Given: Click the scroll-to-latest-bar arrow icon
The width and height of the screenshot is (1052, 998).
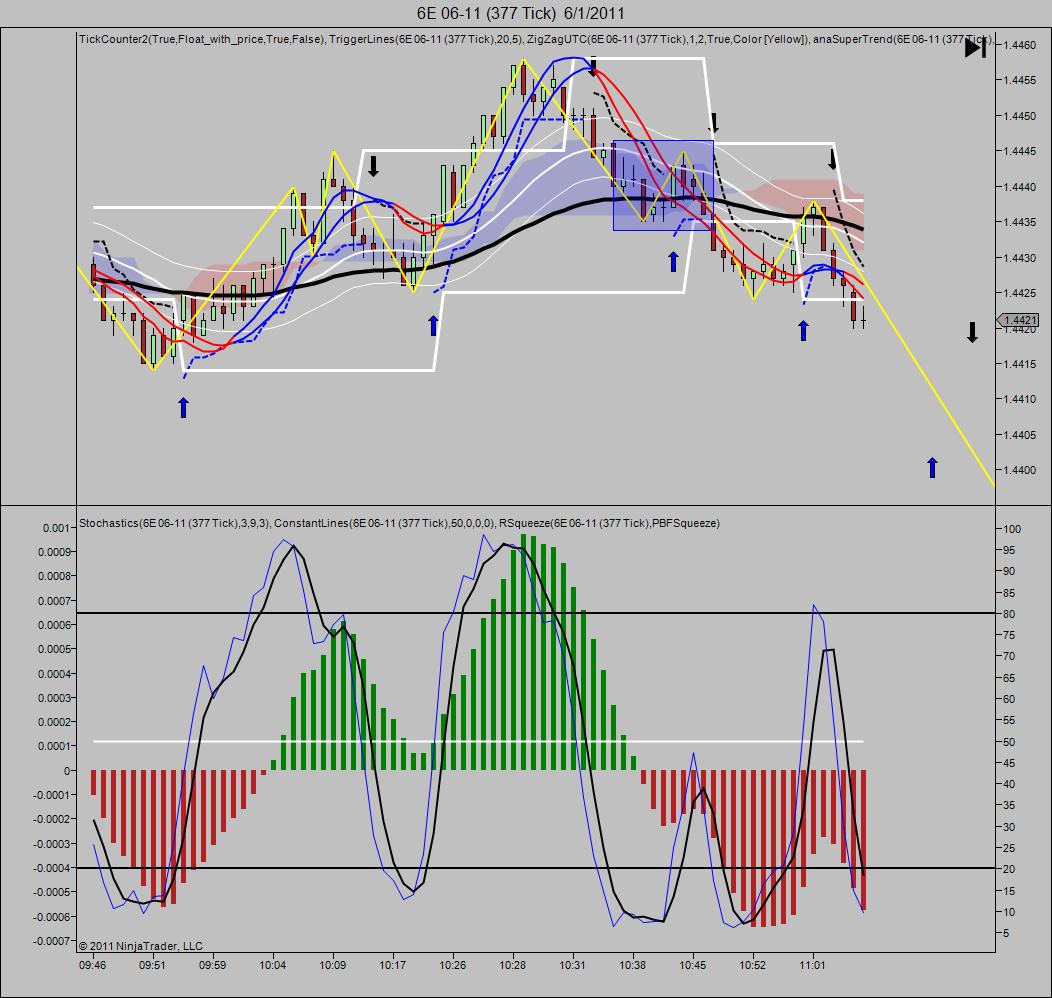Looking at the screenshot, I should pos(976,48).
